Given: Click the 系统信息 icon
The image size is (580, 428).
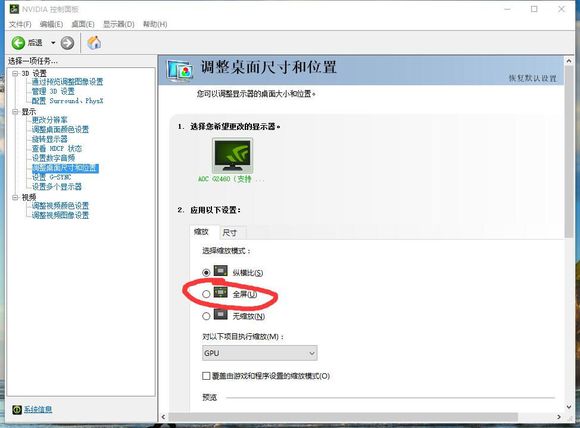Looking at the screenshot, I should (17, 410).
